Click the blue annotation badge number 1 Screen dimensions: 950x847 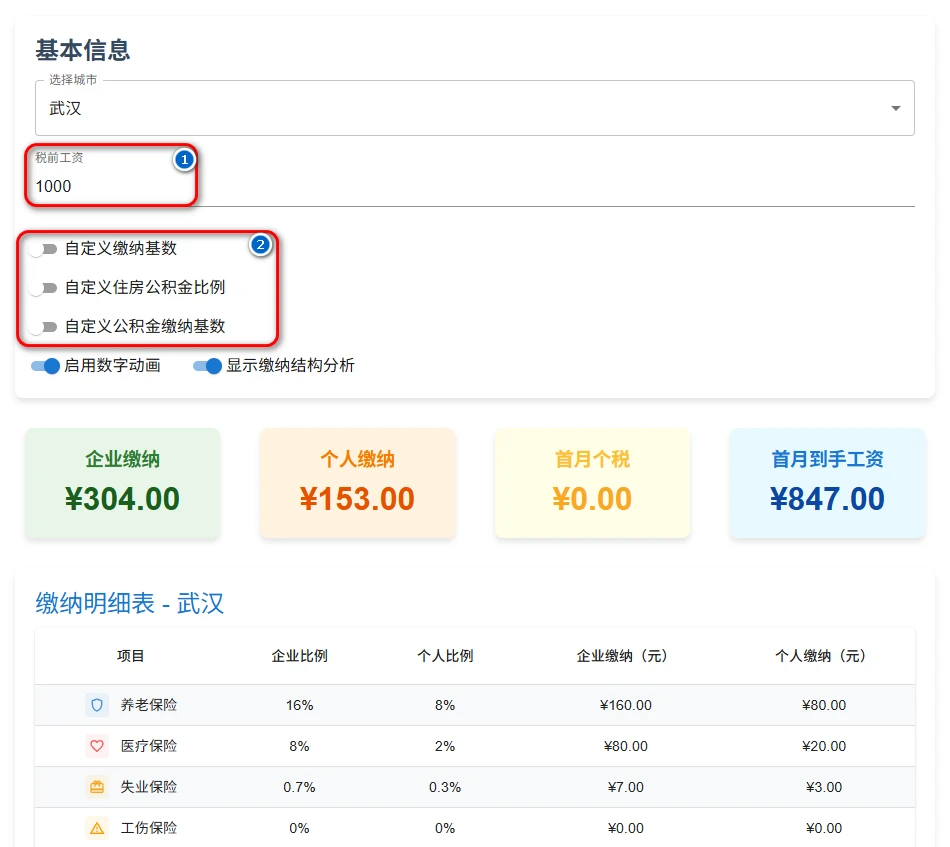click(x=184, y=159)
